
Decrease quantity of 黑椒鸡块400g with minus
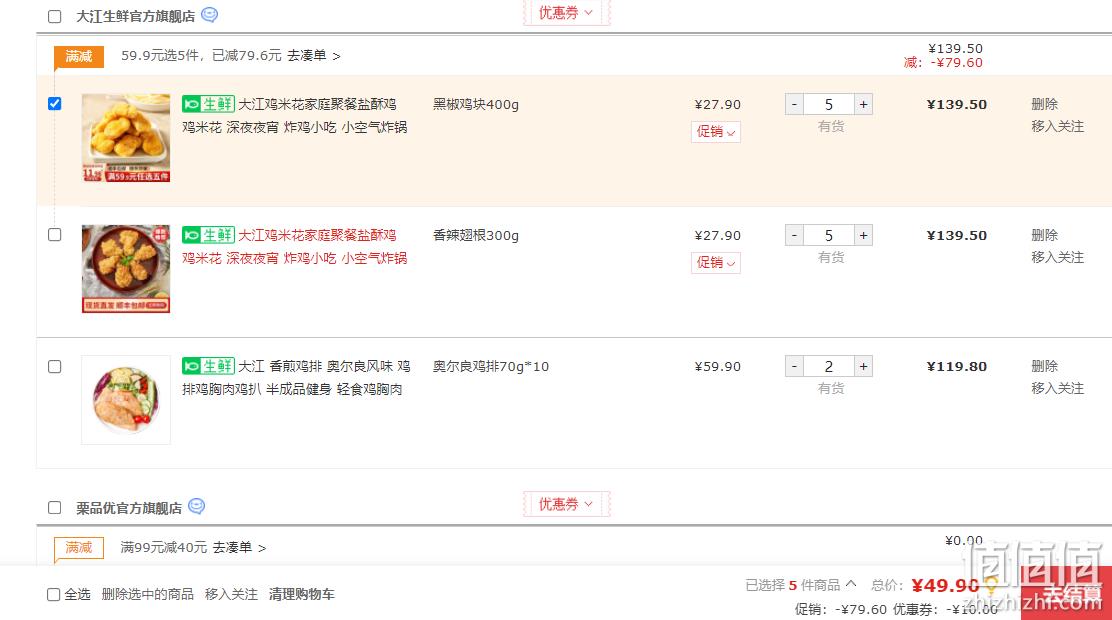click(x=794, y=104)
